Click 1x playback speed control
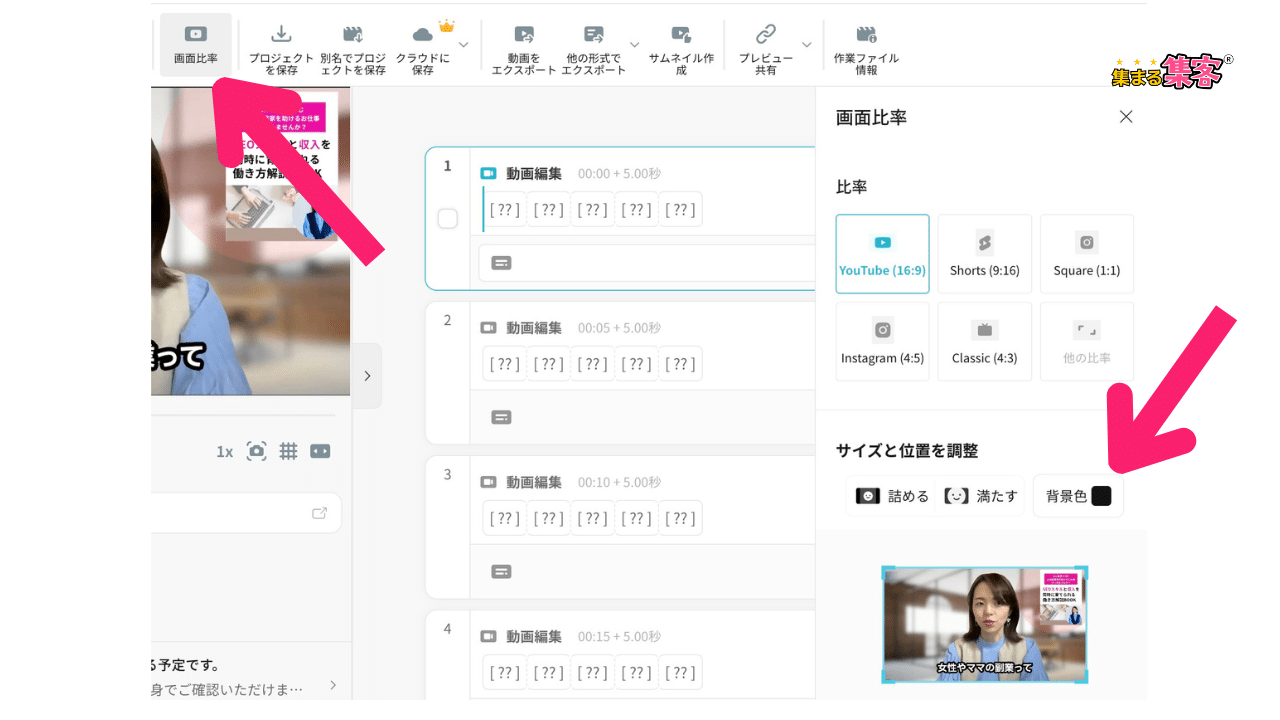1280x720 pixels. tap(224, 452)
